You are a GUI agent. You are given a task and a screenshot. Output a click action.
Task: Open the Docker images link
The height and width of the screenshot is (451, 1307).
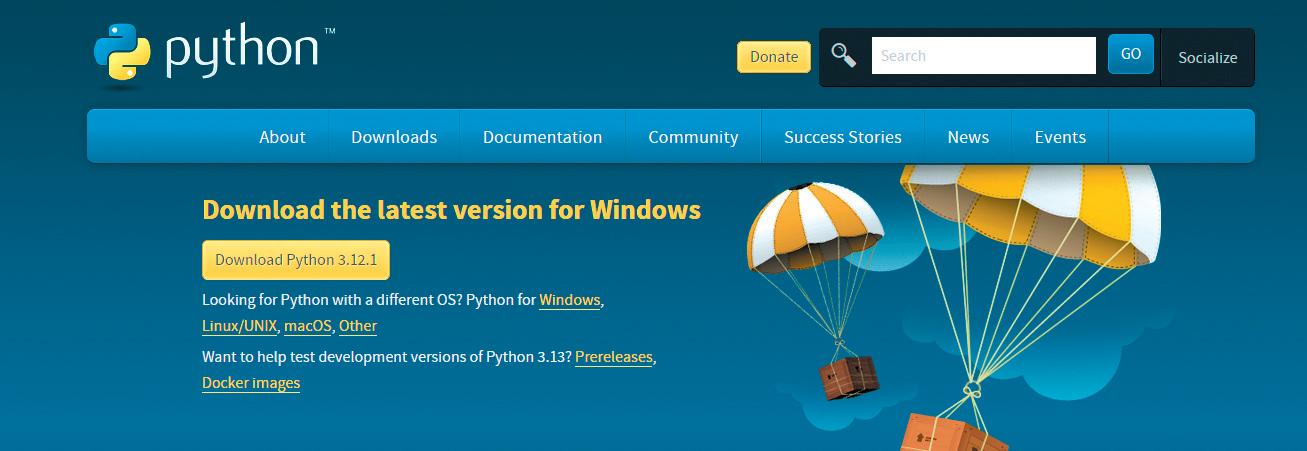click(251, 383)
